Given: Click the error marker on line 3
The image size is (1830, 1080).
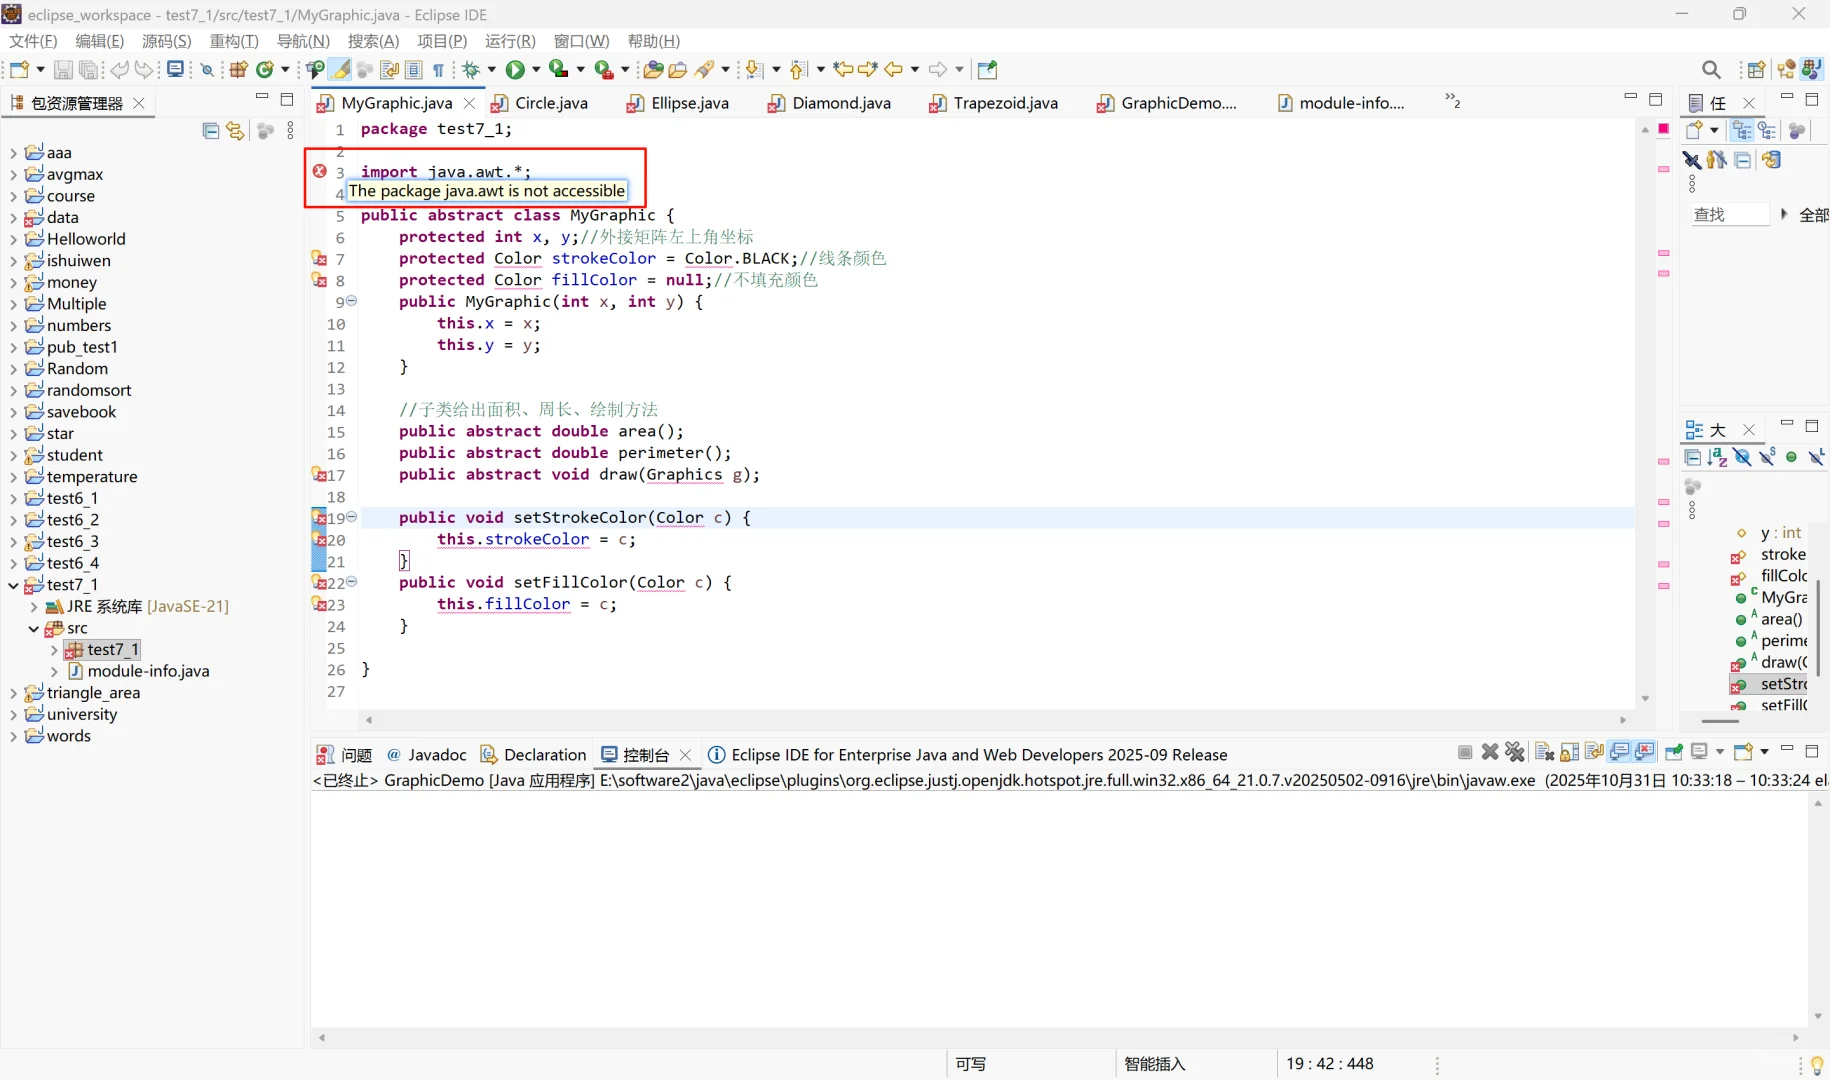Looking at the screenshot, I should pos(319,171).
